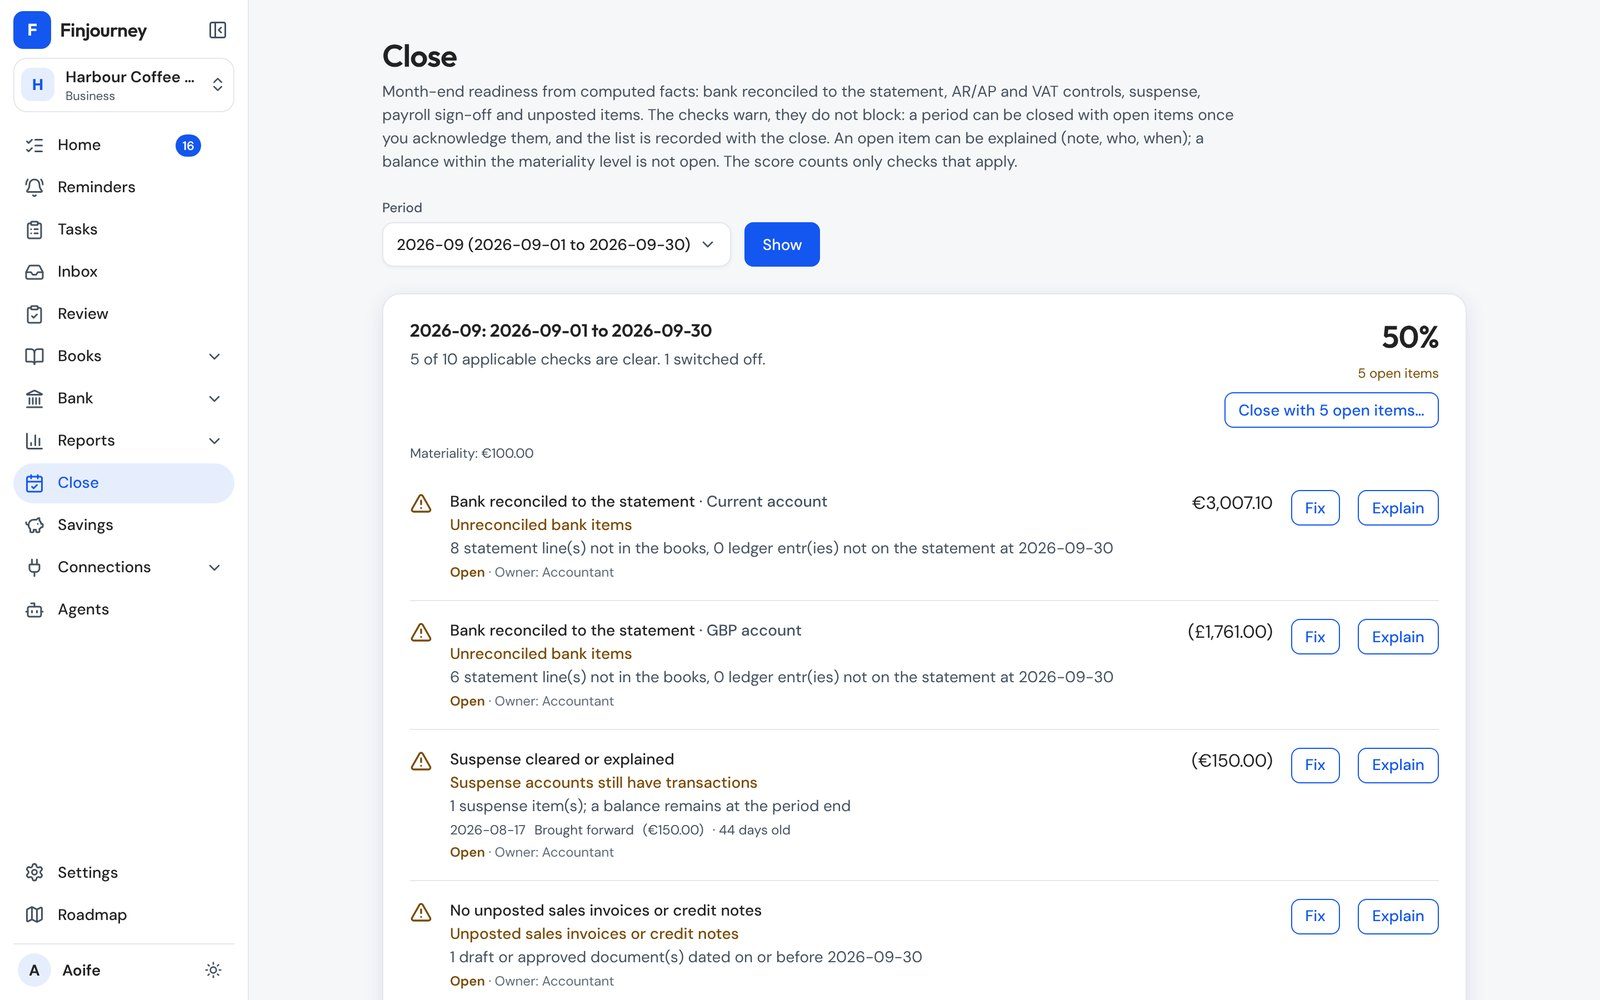The width and height of the screenshot is (1600, 1000).
Task: Click Close with 5 open items button
Action: [x=1331, y=410]
